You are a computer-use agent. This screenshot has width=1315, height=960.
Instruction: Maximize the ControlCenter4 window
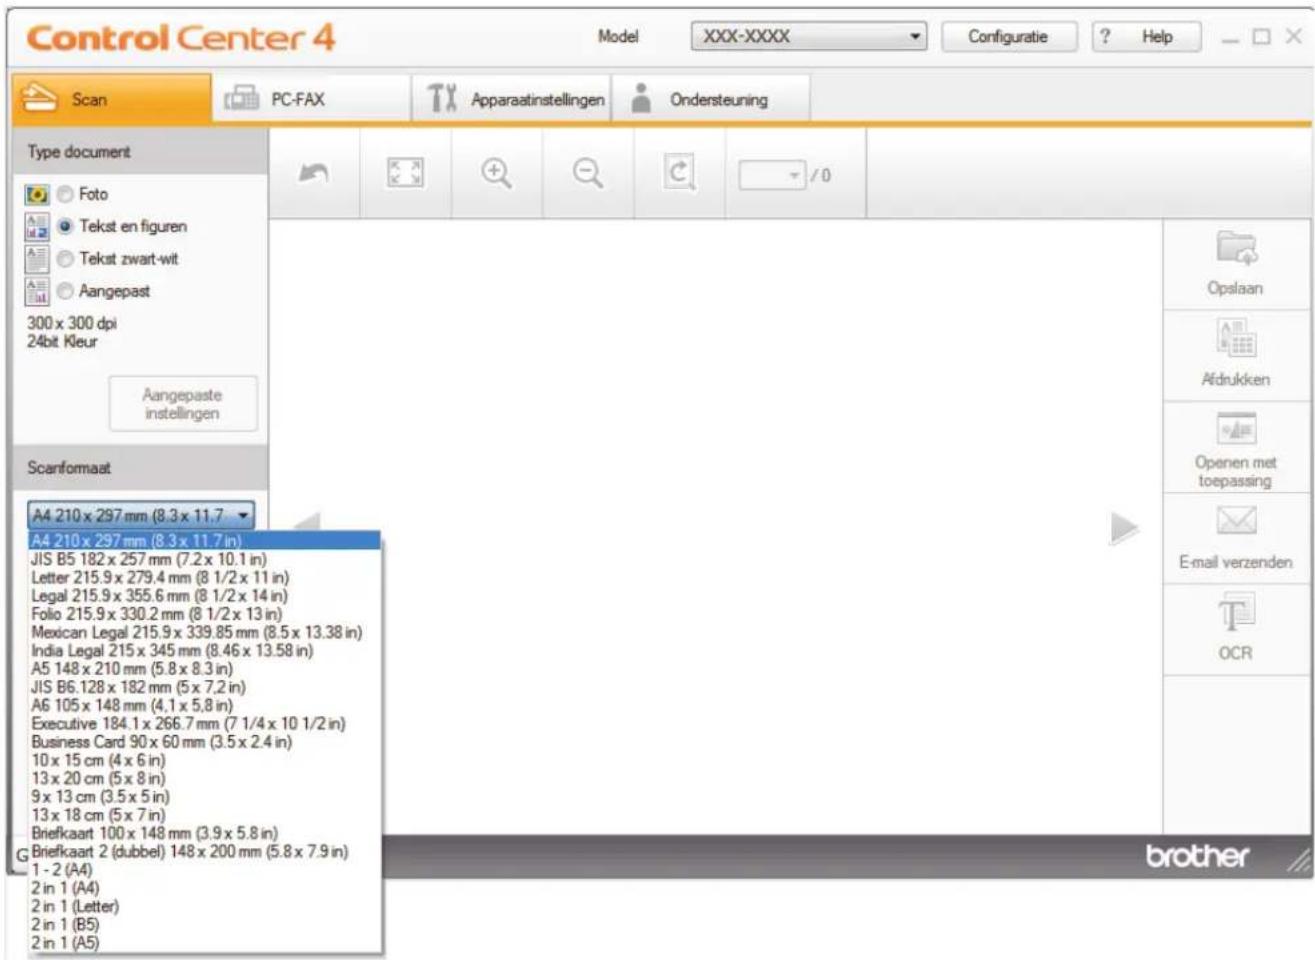coord(1262,37)
